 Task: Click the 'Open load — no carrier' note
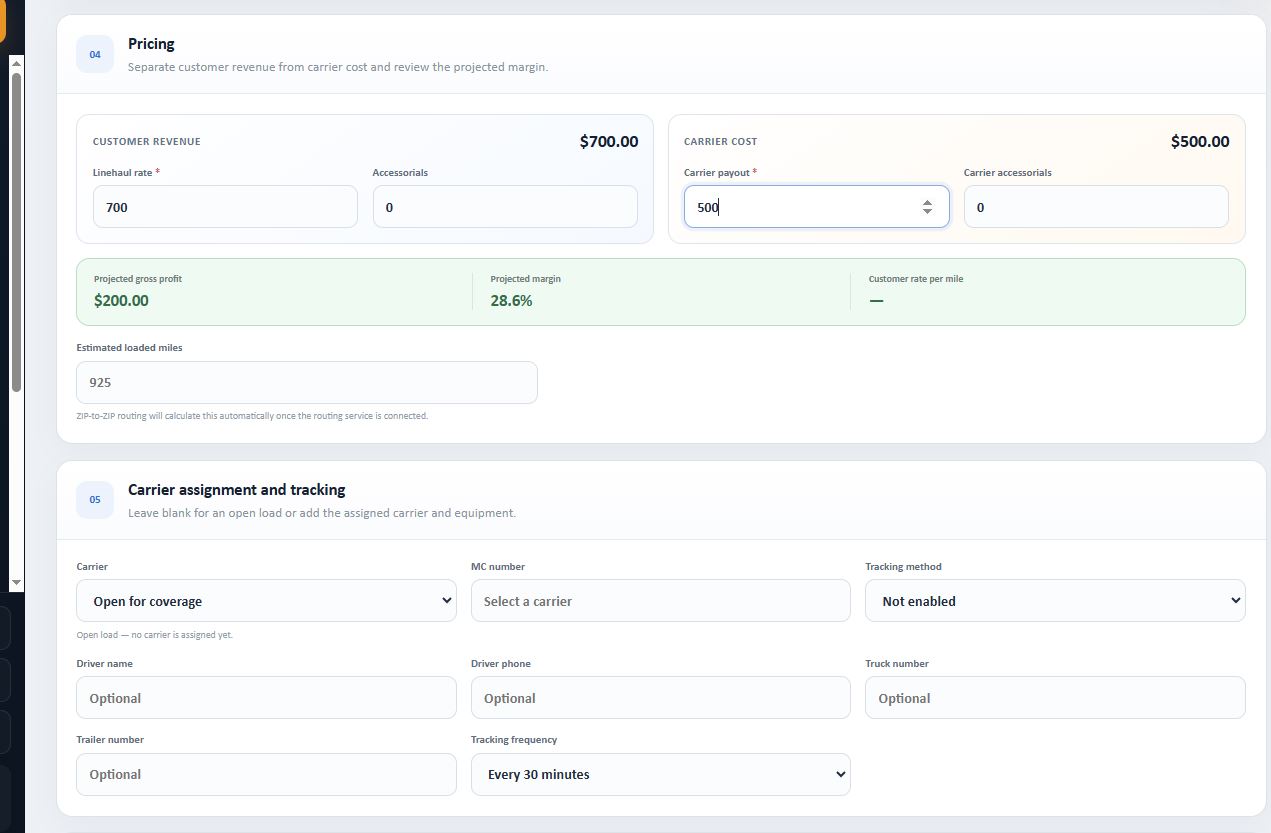coord(154,635)
